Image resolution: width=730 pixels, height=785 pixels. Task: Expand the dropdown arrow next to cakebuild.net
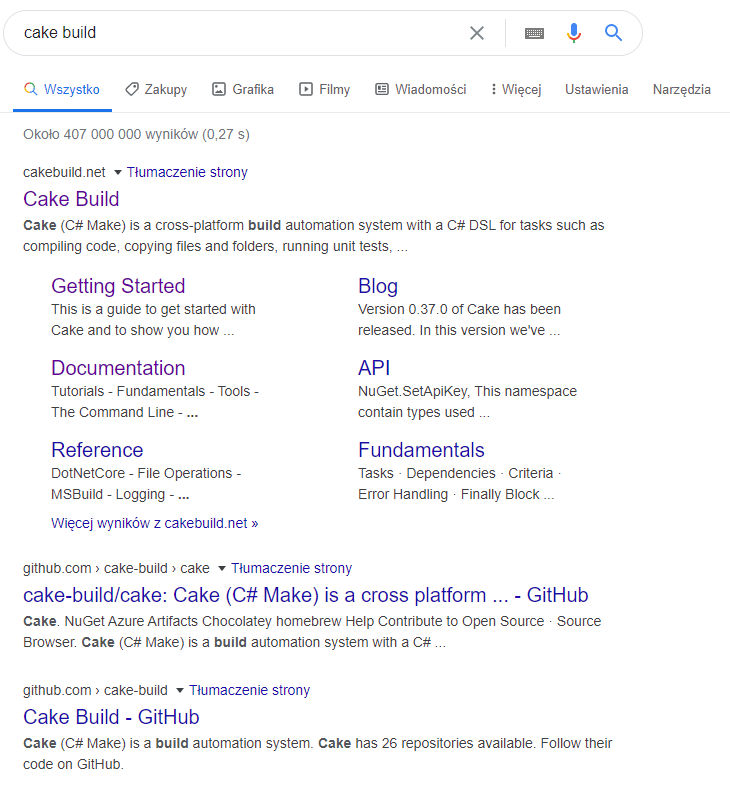point(117,172)
